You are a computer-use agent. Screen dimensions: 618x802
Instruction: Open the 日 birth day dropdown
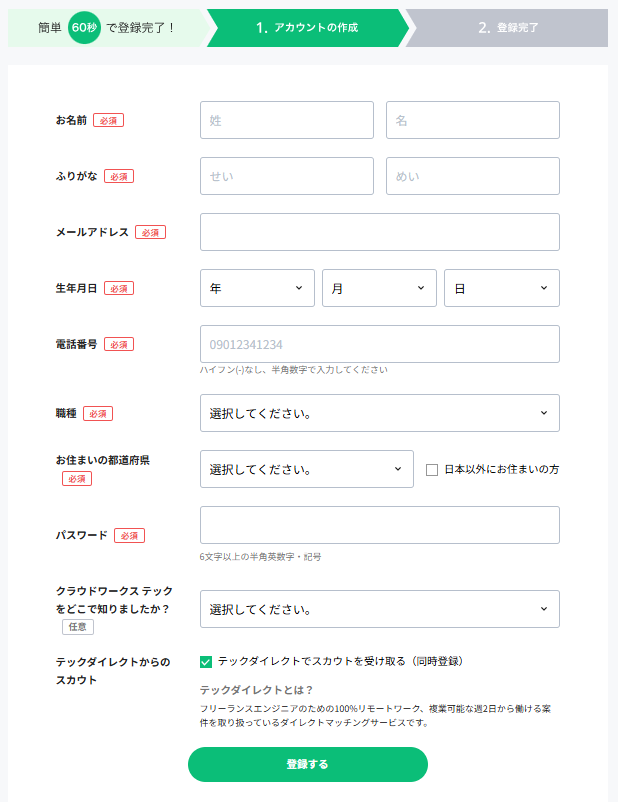pyautogui.click(x=501, y=288)
